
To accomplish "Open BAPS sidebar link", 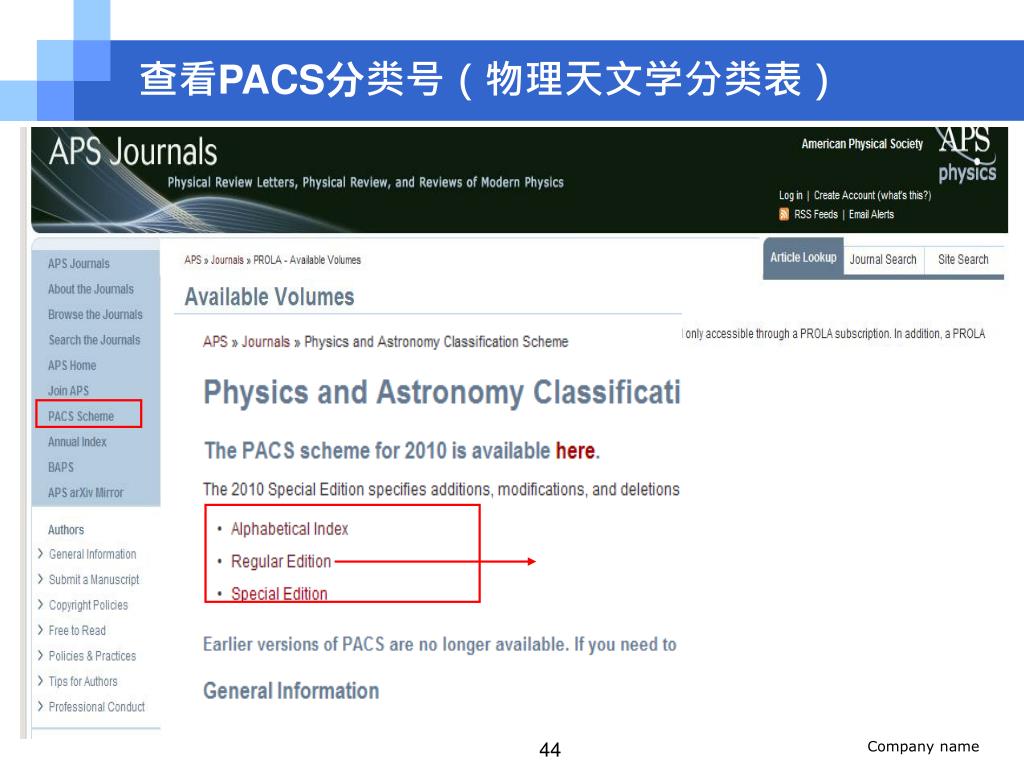I will (61, 468).
